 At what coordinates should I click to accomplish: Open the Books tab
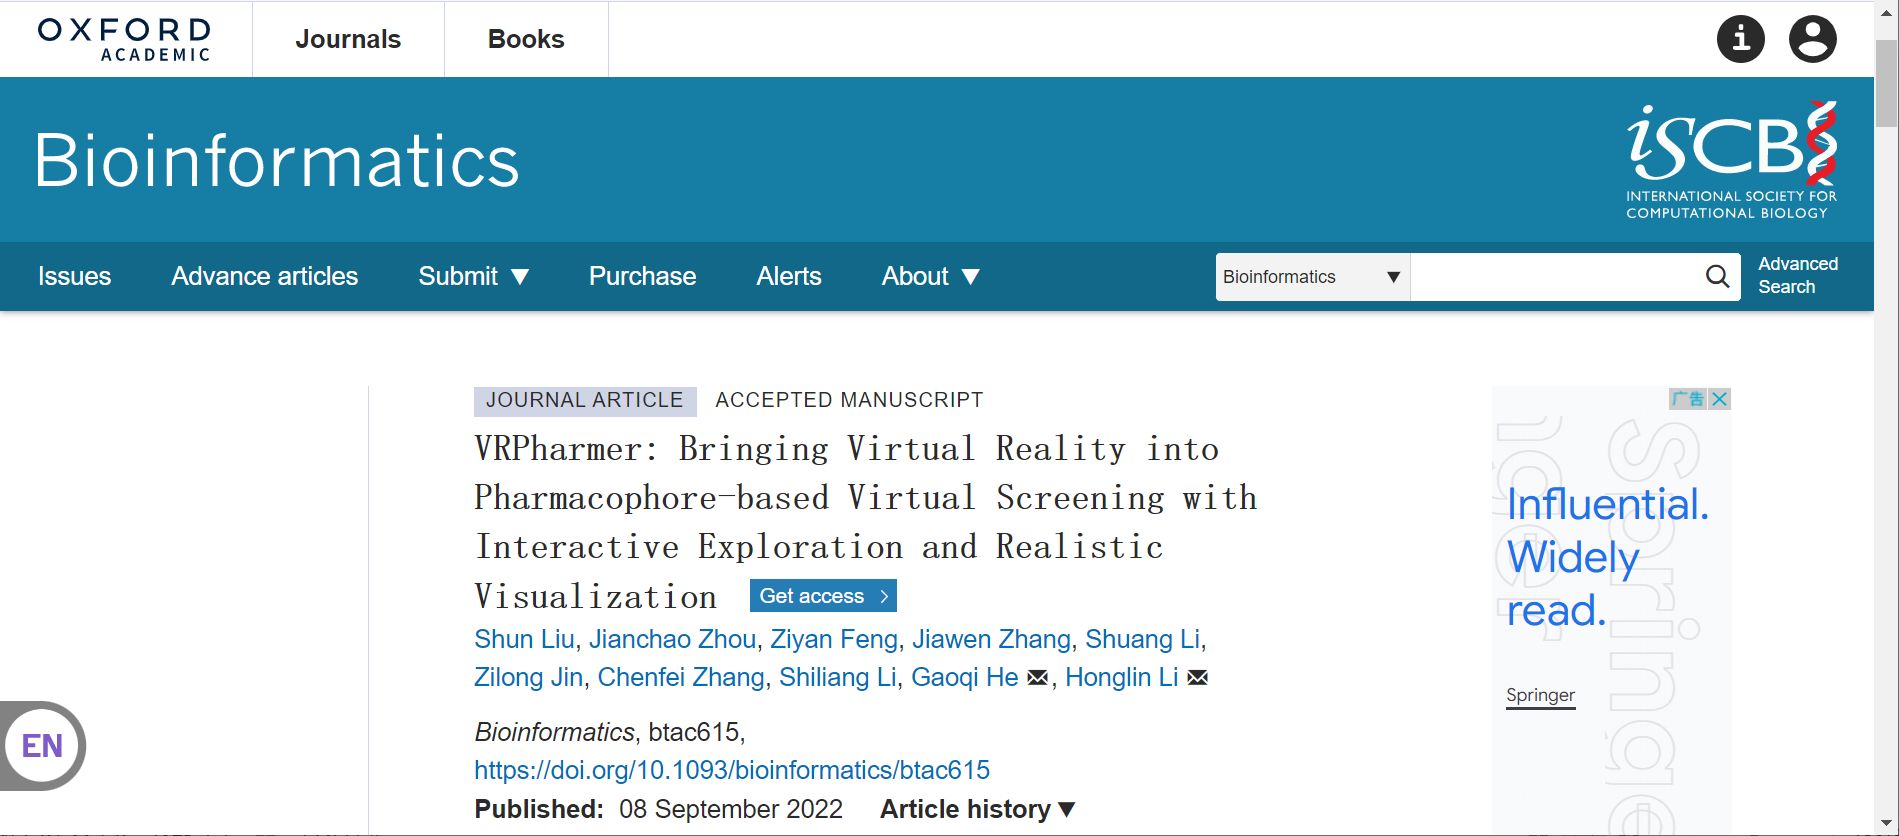[x=526, y=39]
